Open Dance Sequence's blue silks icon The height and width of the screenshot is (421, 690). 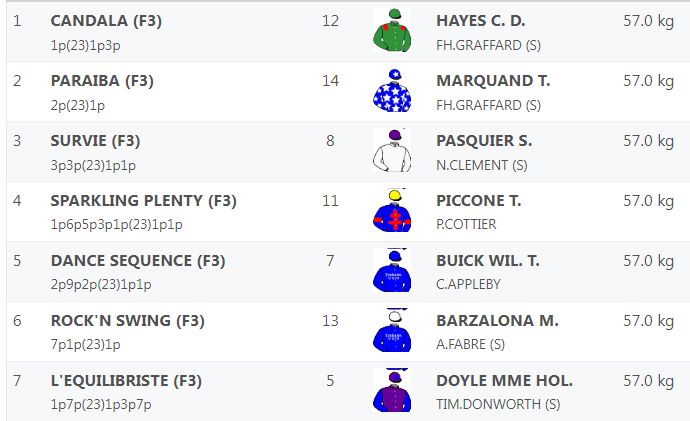click(392, 270)
